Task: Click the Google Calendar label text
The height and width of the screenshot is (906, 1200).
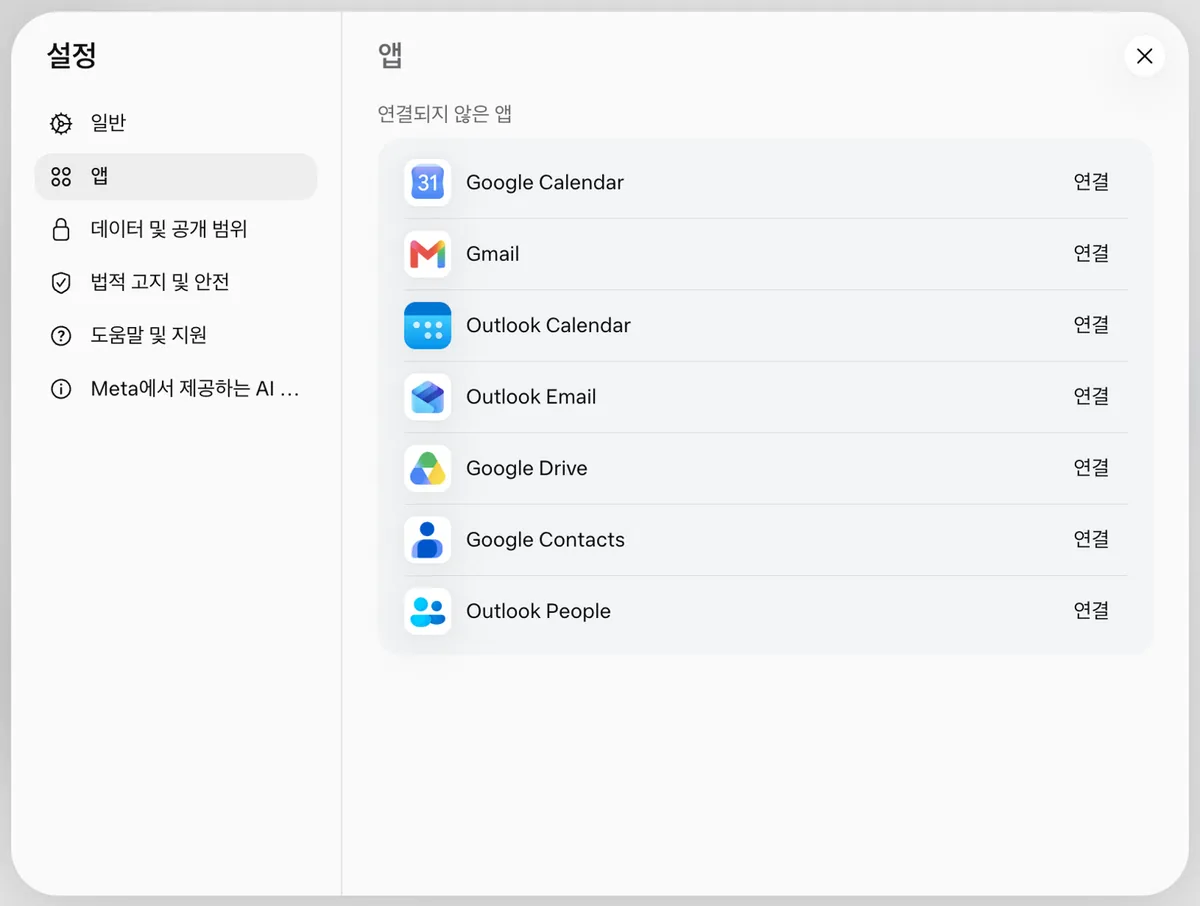Action: pos(545,183)
